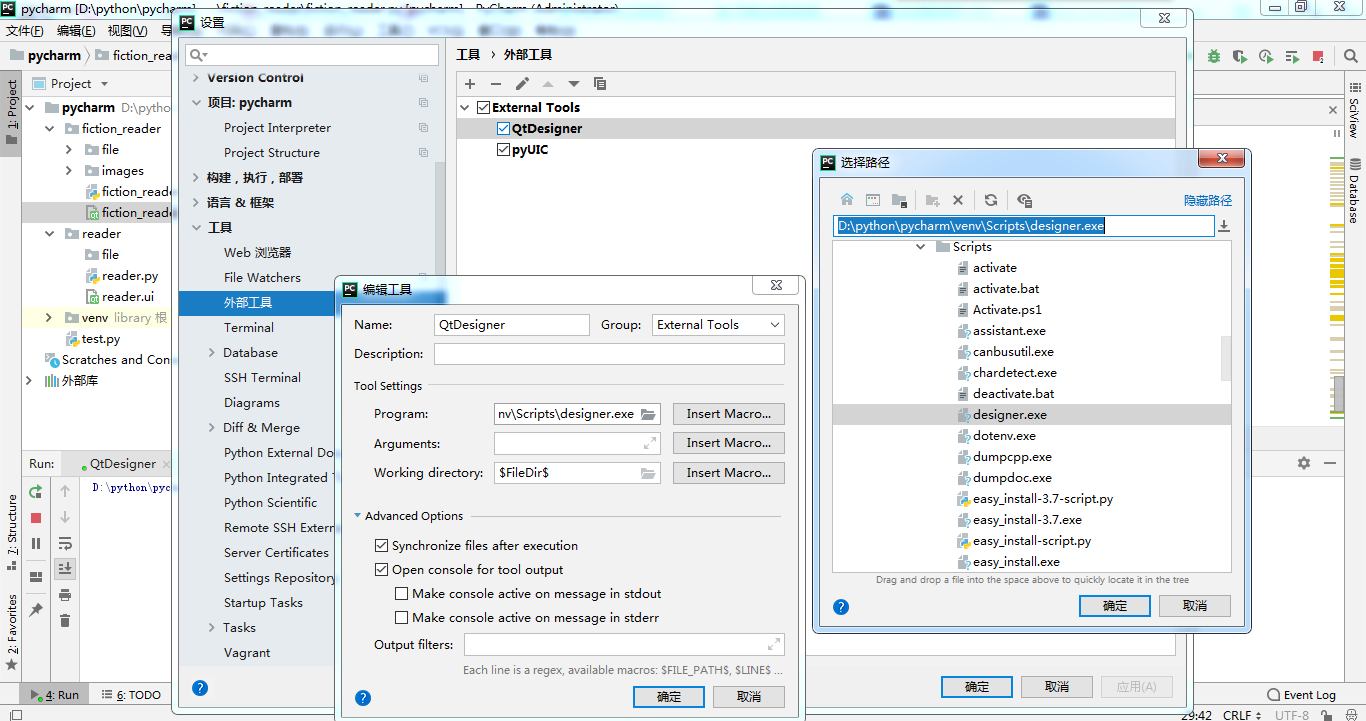The width and height of the screenshot is (1366, 721).
Task: Open Run panel settings gear
Action: (x=1303, y=464)
